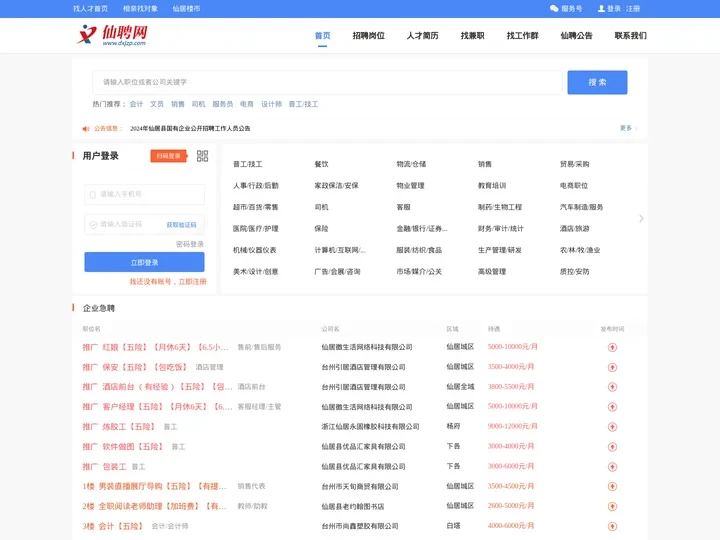The height and width of the screenshot is (540, 720).
Task: Open company 仙居县老约翰图书店
Action: (353, 506)
